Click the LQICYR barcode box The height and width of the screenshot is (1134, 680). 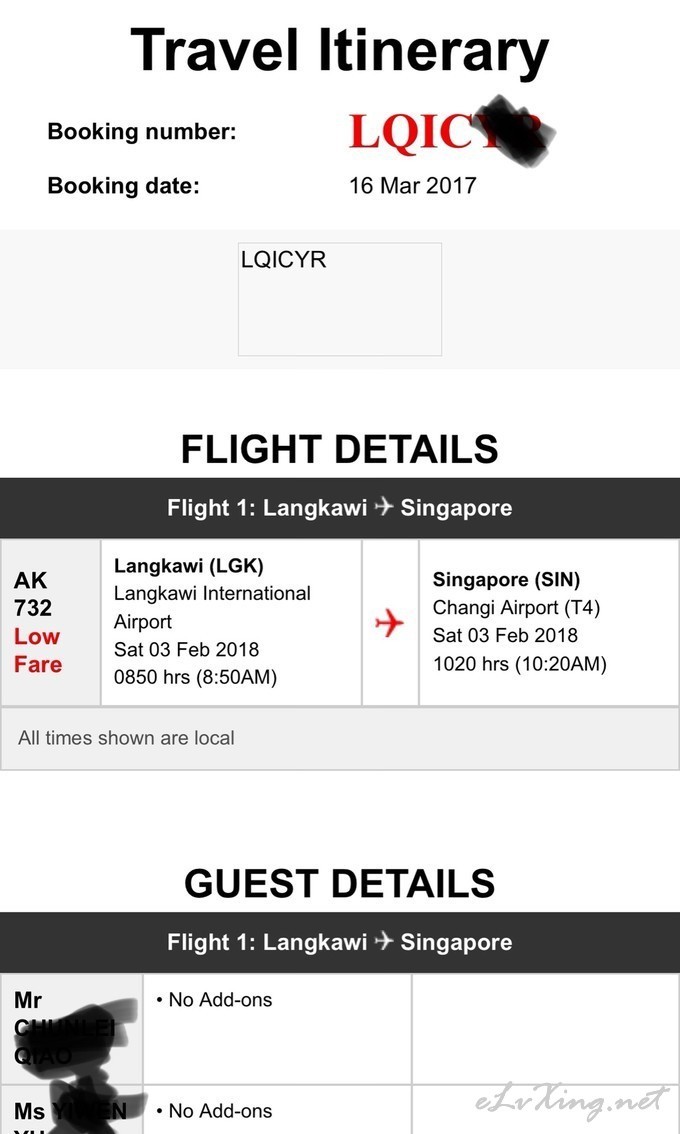point(340,299)
